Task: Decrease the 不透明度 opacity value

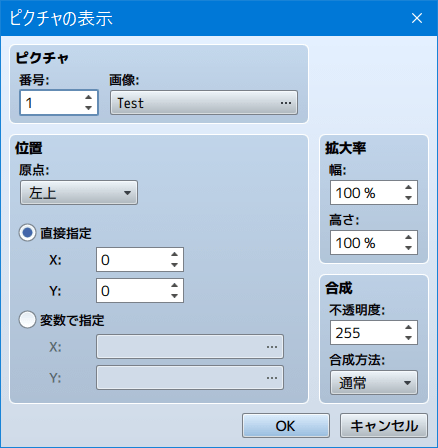Action: [409, 338]
